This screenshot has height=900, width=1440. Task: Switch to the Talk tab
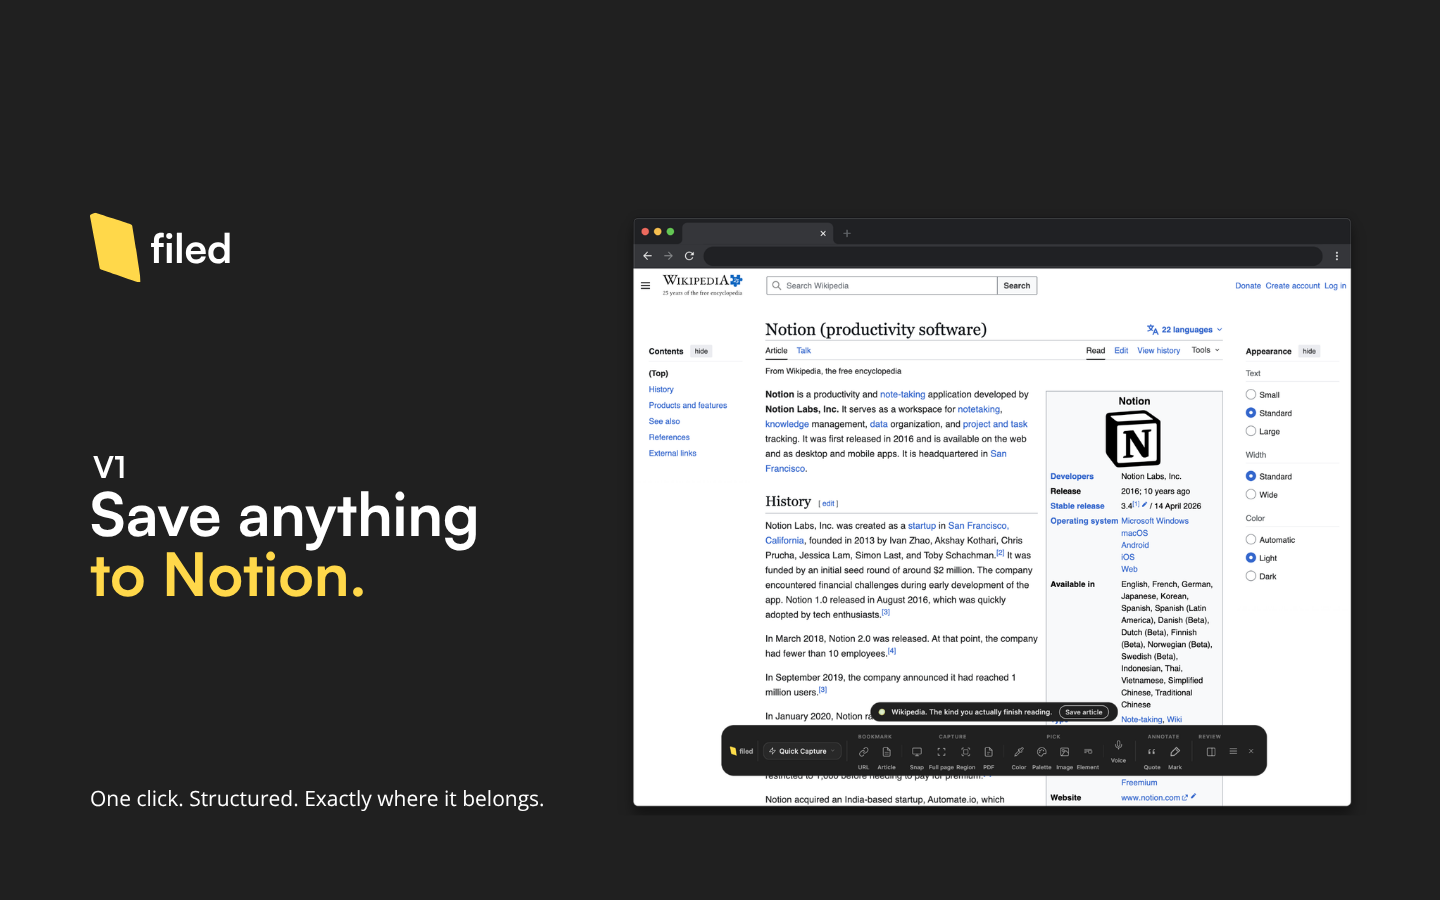click(804, 351)
